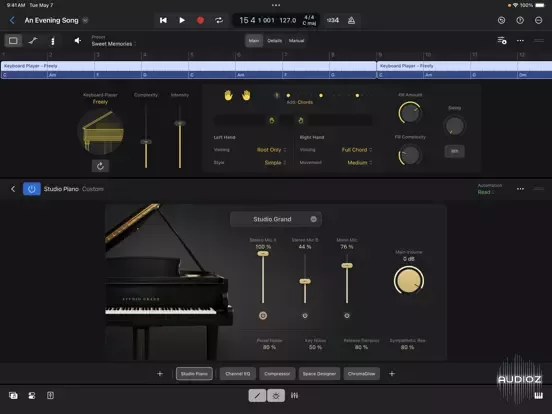Toggle the 1234 count-in button
552x414 pixels.
click(333, 20)
